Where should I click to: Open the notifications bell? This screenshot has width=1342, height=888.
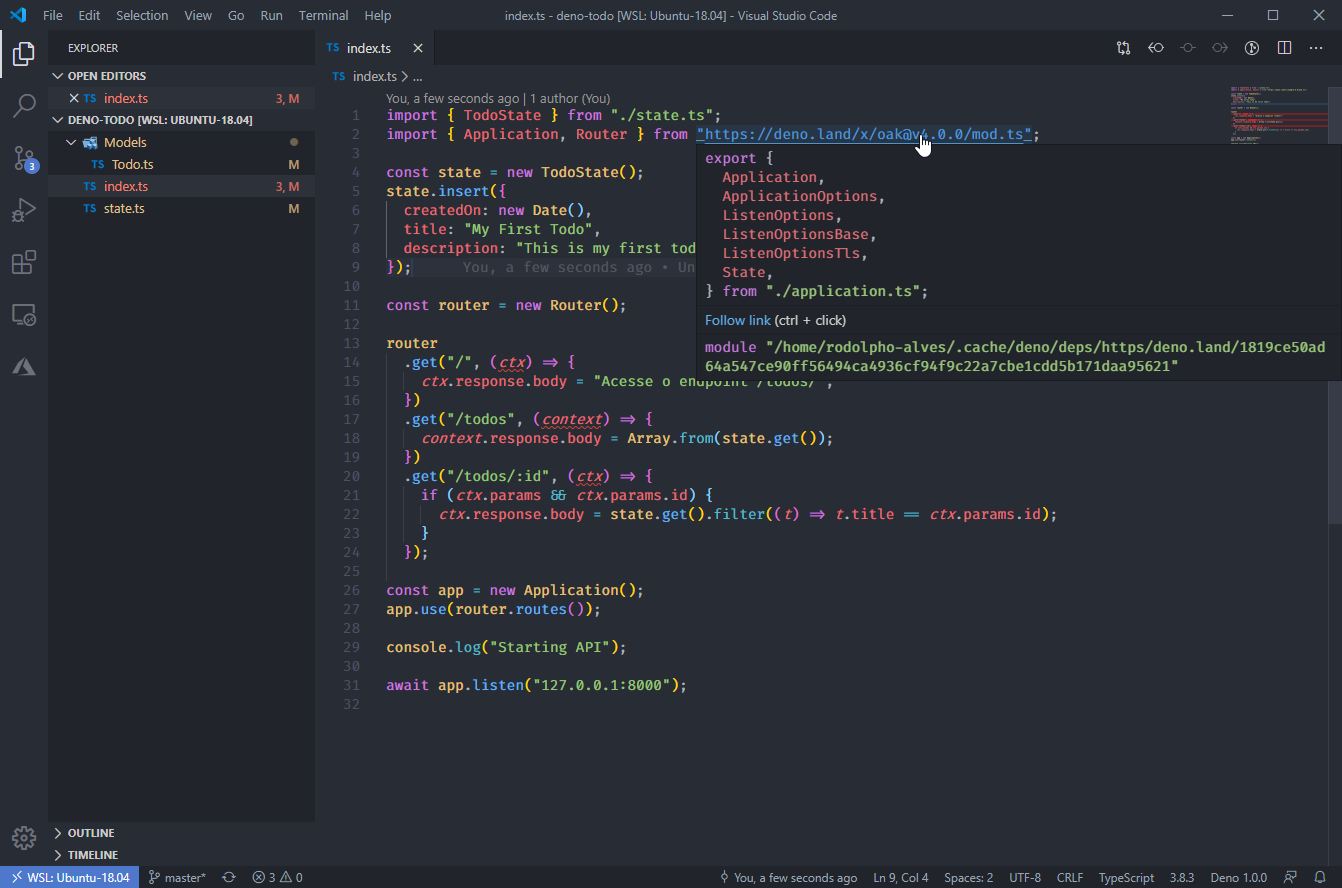coord(1320,877)
